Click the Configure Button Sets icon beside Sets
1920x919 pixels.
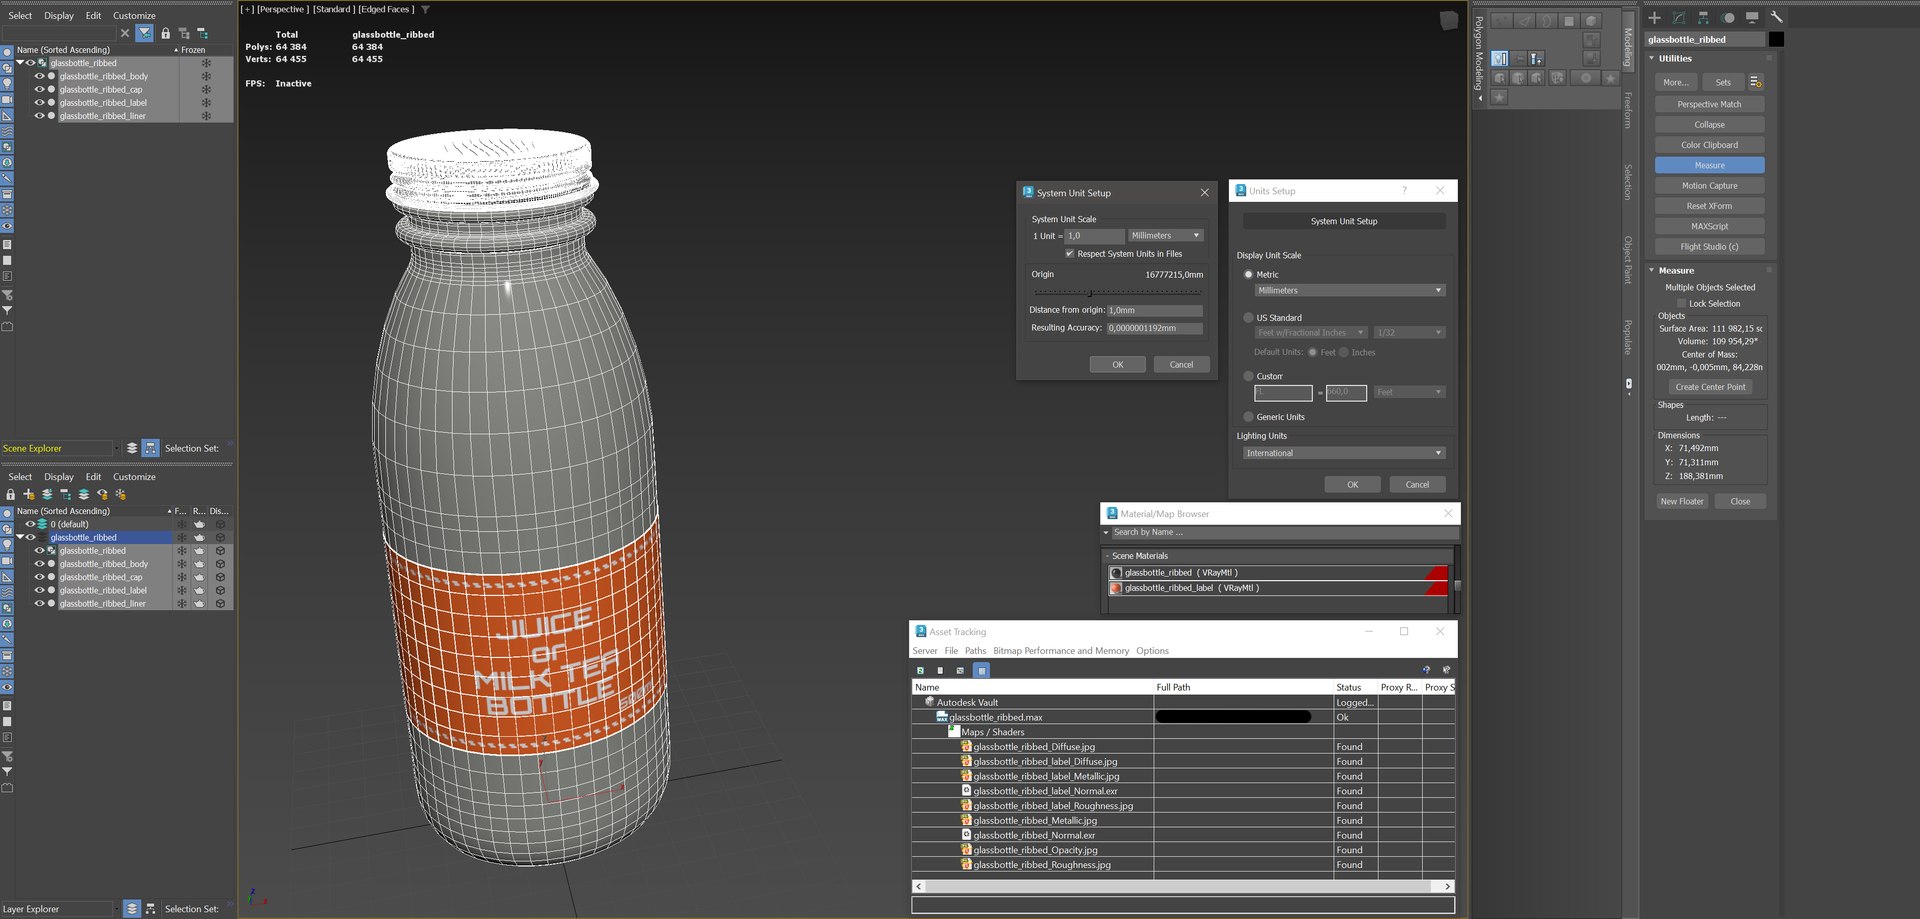pyautogui.click(x=1756, y=82)
